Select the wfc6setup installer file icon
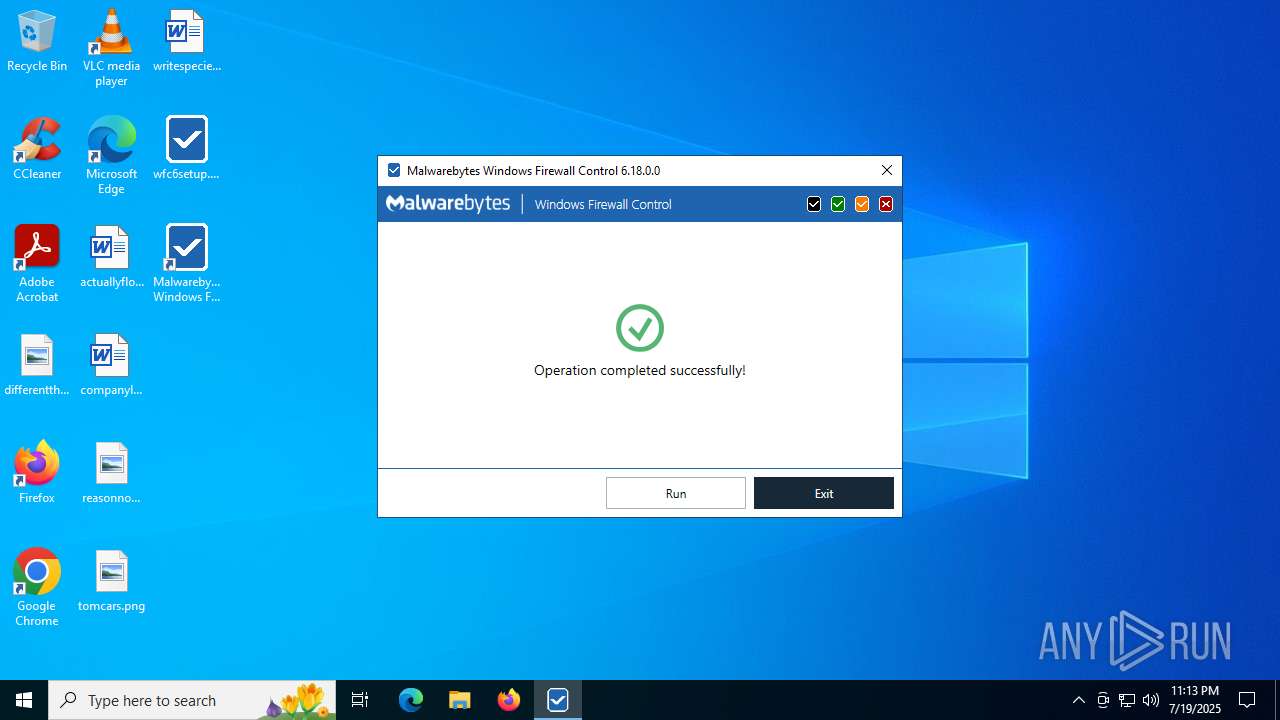Screen dimensions: 1280x720 coord(187,149)
